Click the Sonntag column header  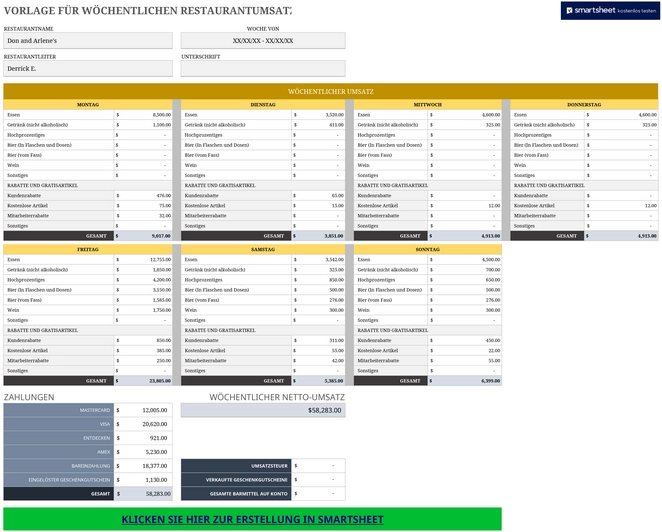428,250
